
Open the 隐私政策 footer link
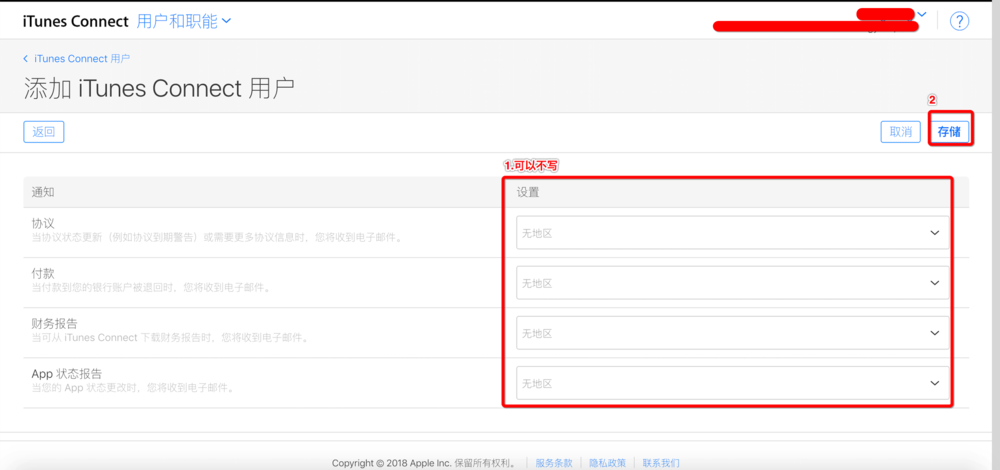(x=607, y=463)
